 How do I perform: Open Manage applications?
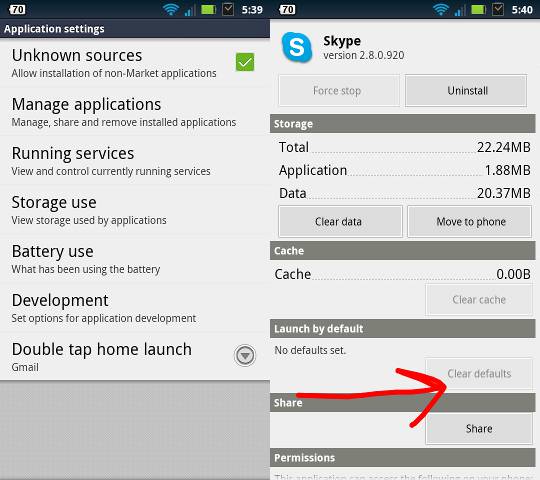[x=135, y=112]
